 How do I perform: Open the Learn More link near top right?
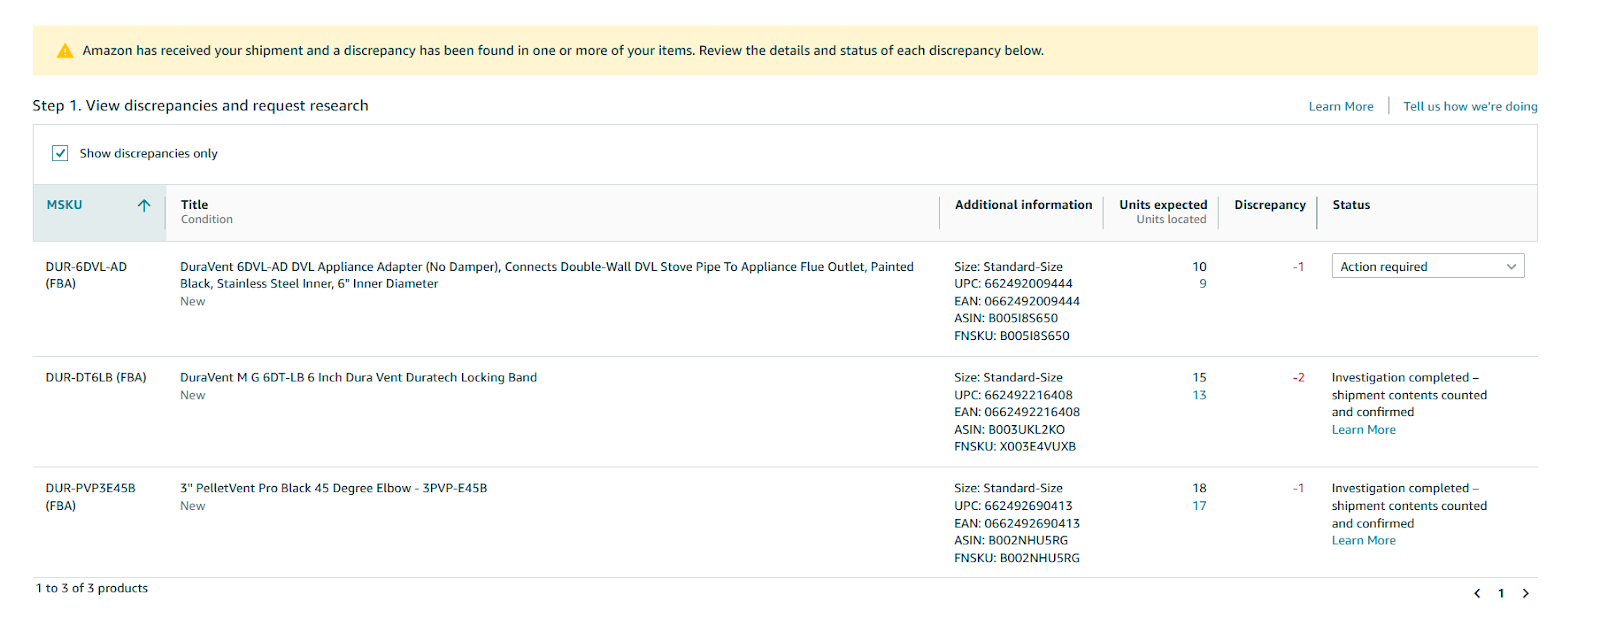pyautogui.click(x=1340, y=107)
